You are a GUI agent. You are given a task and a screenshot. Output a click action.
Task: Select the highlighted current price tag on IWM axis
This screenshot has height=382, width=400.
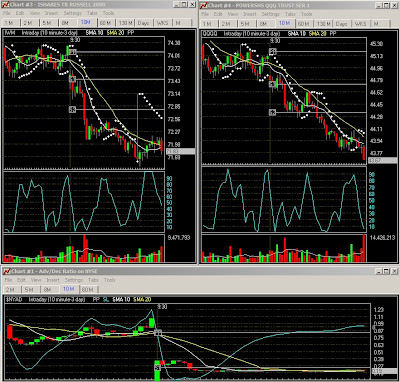pyautogui.click(x=180, y=151)
